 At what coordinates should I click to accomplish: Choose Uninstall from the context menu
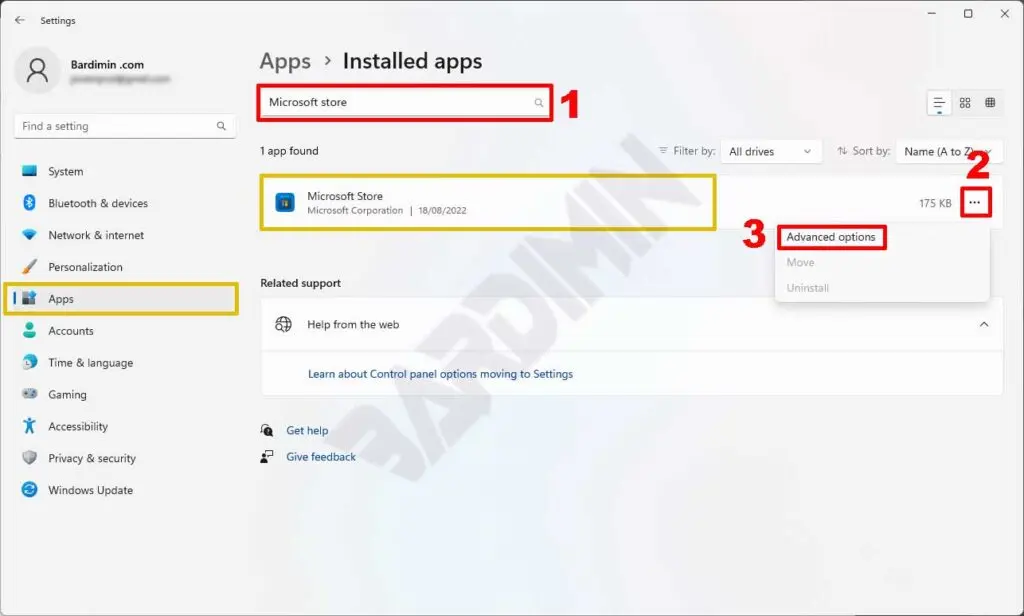coord(808,288)
